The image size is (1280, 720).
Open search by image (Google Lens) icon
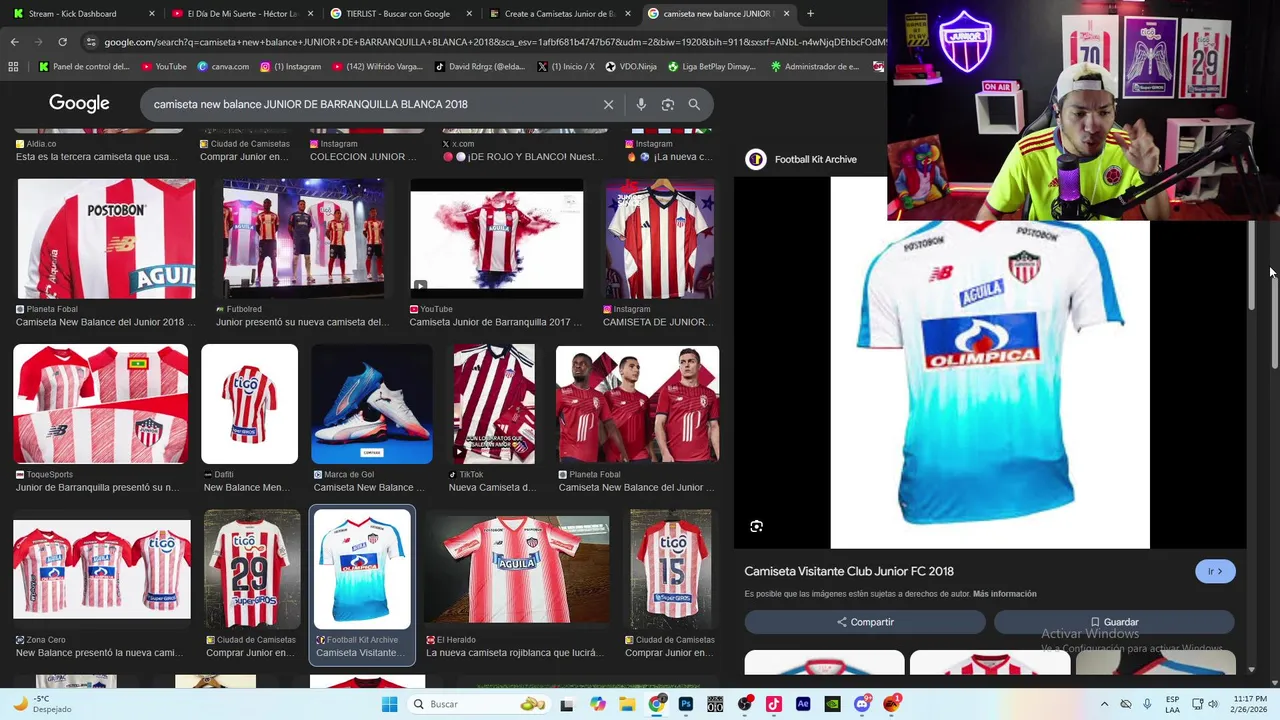(x=667, y=104)
